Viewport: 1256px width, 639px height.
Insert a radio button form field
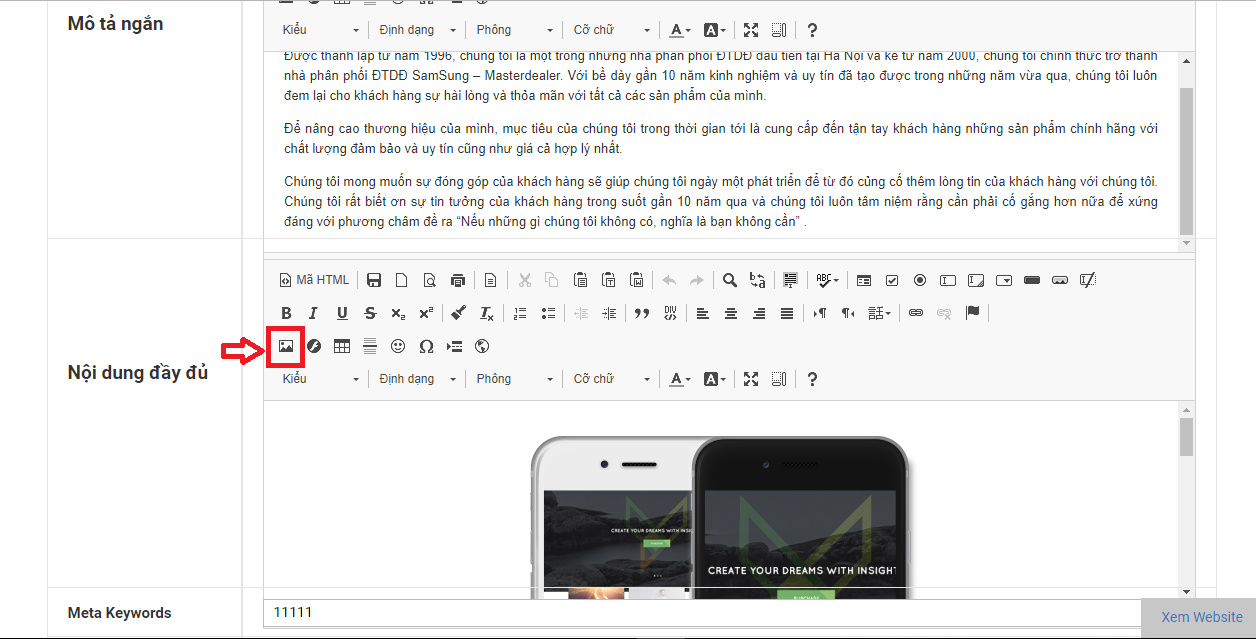click(920, 280)
